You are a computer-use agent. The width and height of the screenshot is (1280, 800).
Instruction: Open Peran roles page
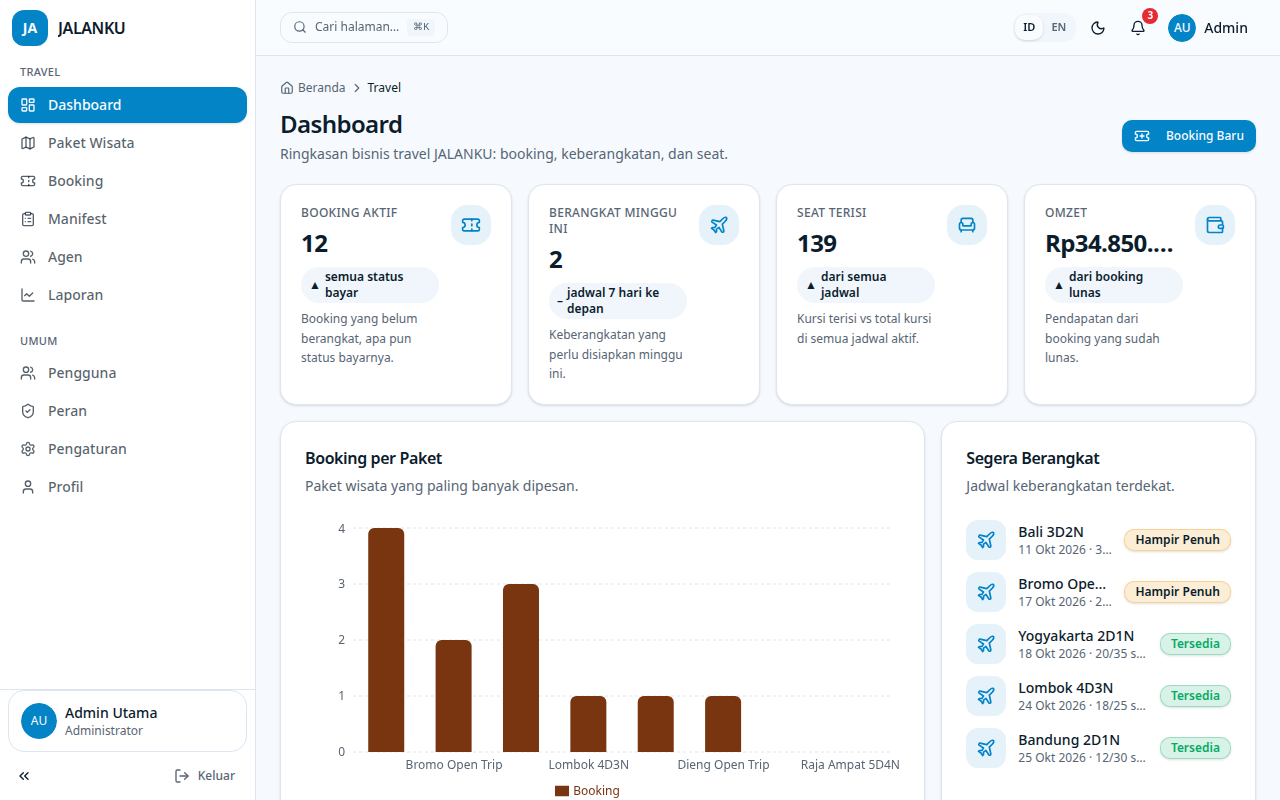coord(127,411)
